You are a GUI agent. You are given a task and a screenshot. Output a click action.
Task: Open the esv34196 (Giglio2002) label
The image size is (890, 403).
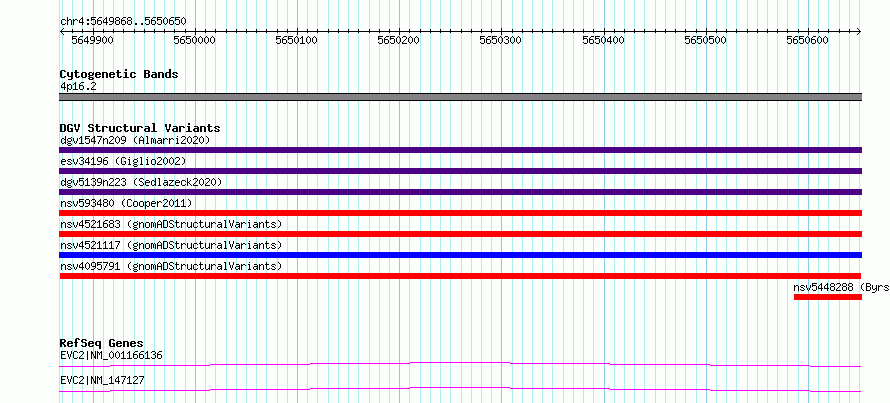point(123,161)
